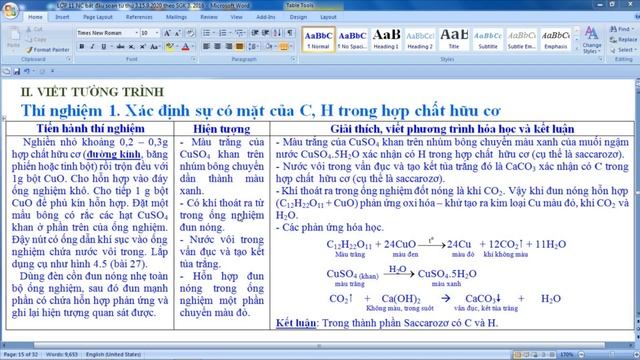Toggle Justify alignment
640x360 pixels.
[x=240, y=47]
